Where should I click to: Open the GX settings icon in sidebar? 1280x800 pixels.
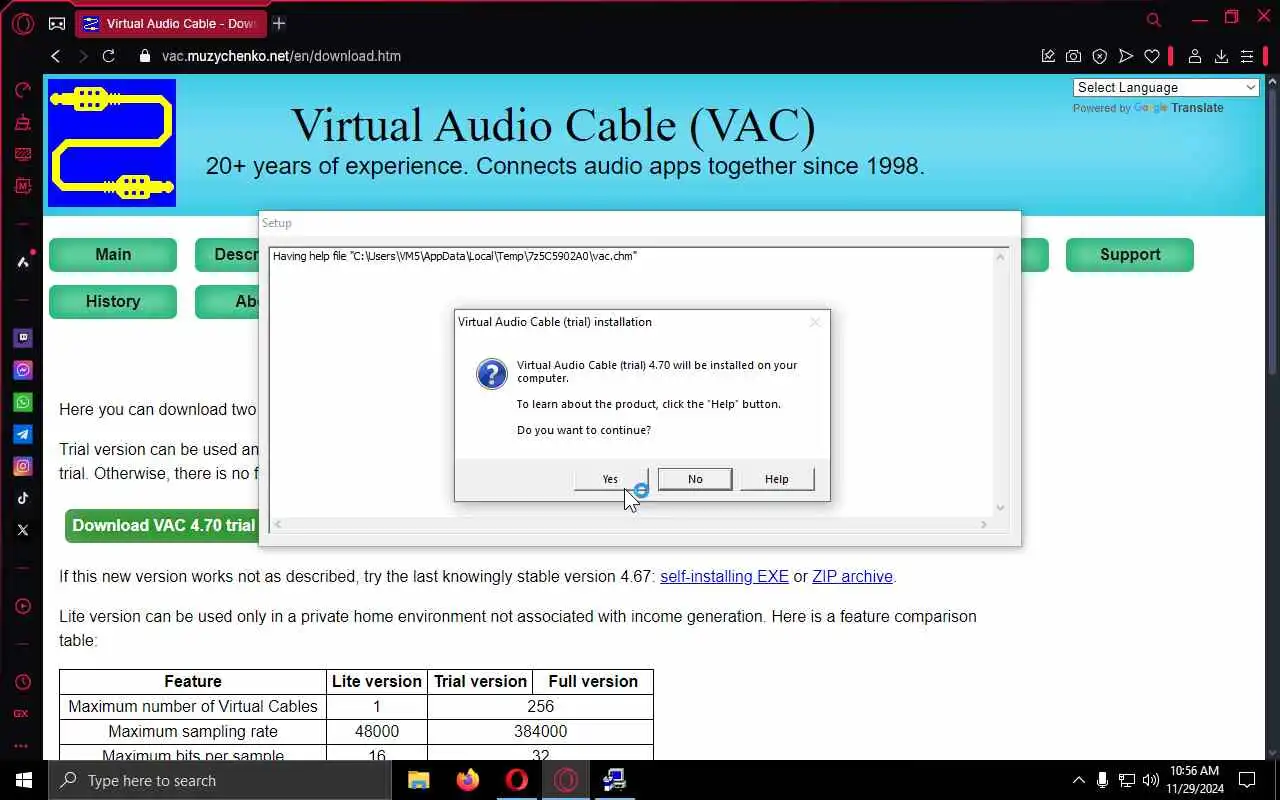pyautogui.click(x=22, y=713)
